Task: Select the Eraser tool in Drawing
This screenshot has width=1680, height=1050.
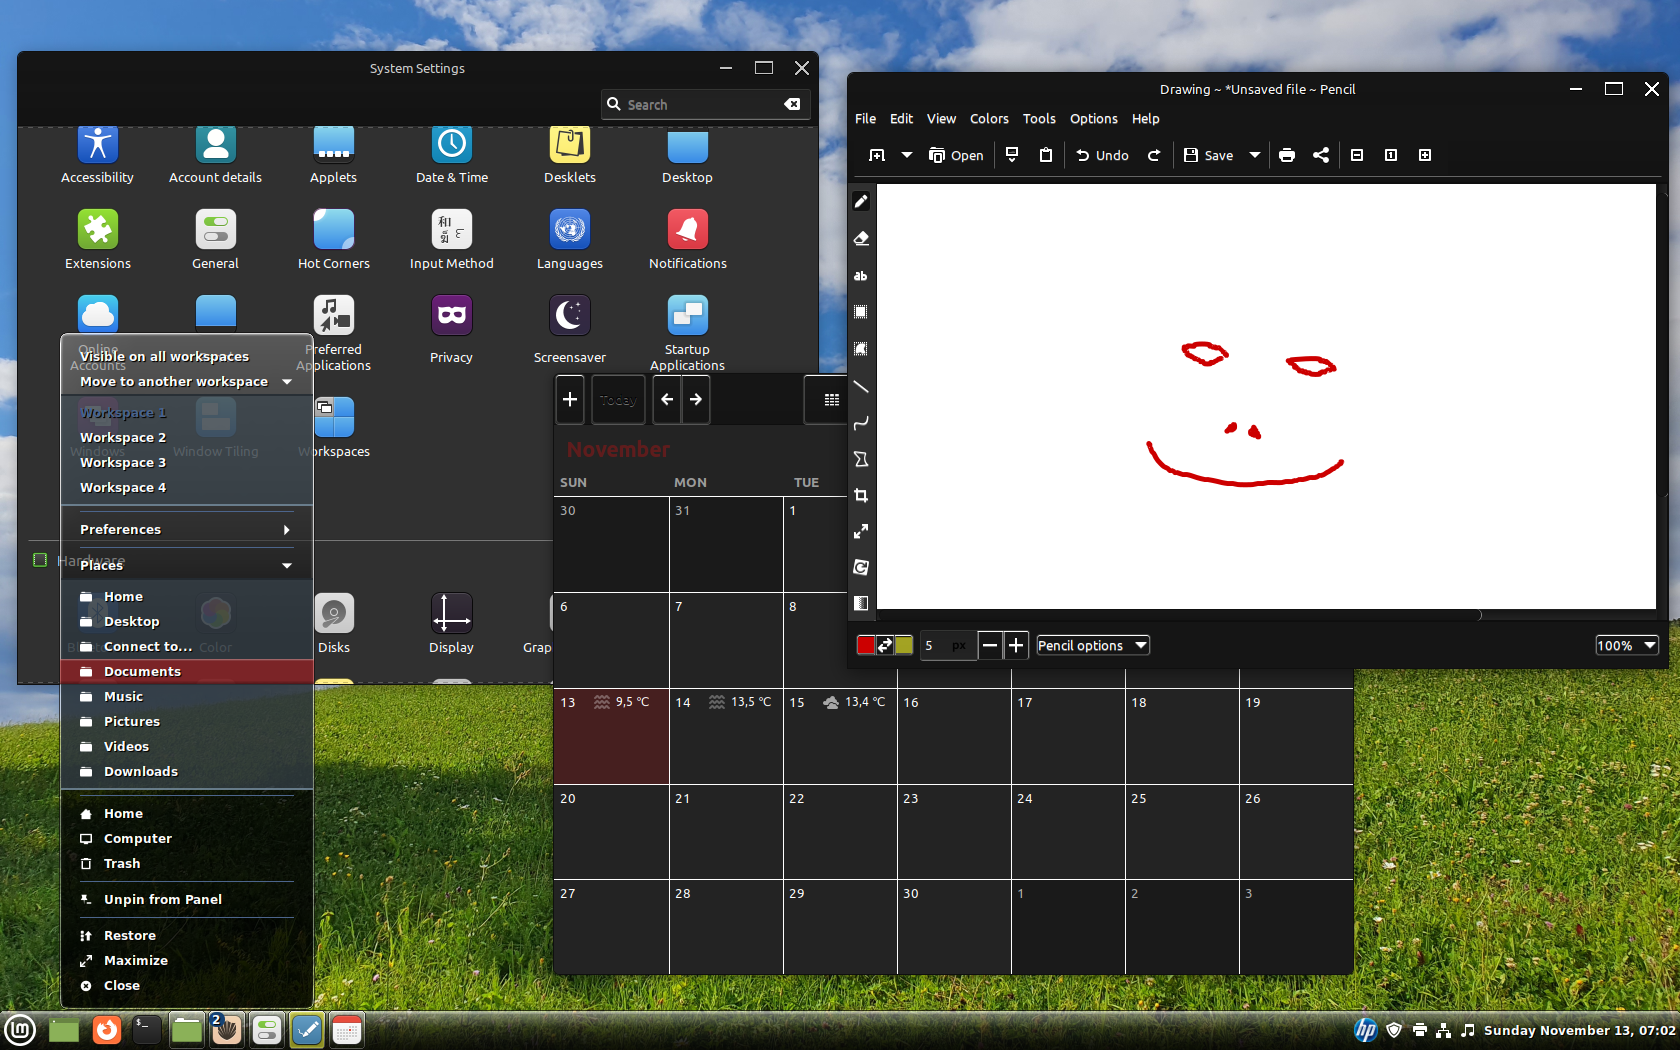Action: 861,238
